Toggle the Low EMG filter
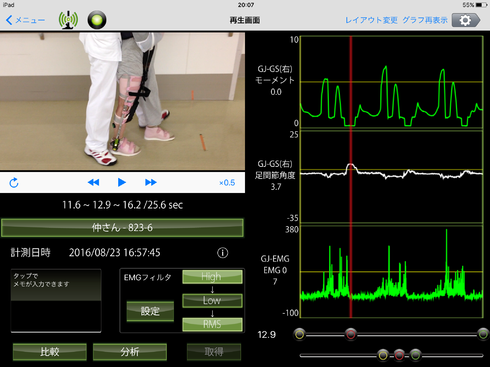Viewport: 490px width, 367px height. (x=212, y=300)
